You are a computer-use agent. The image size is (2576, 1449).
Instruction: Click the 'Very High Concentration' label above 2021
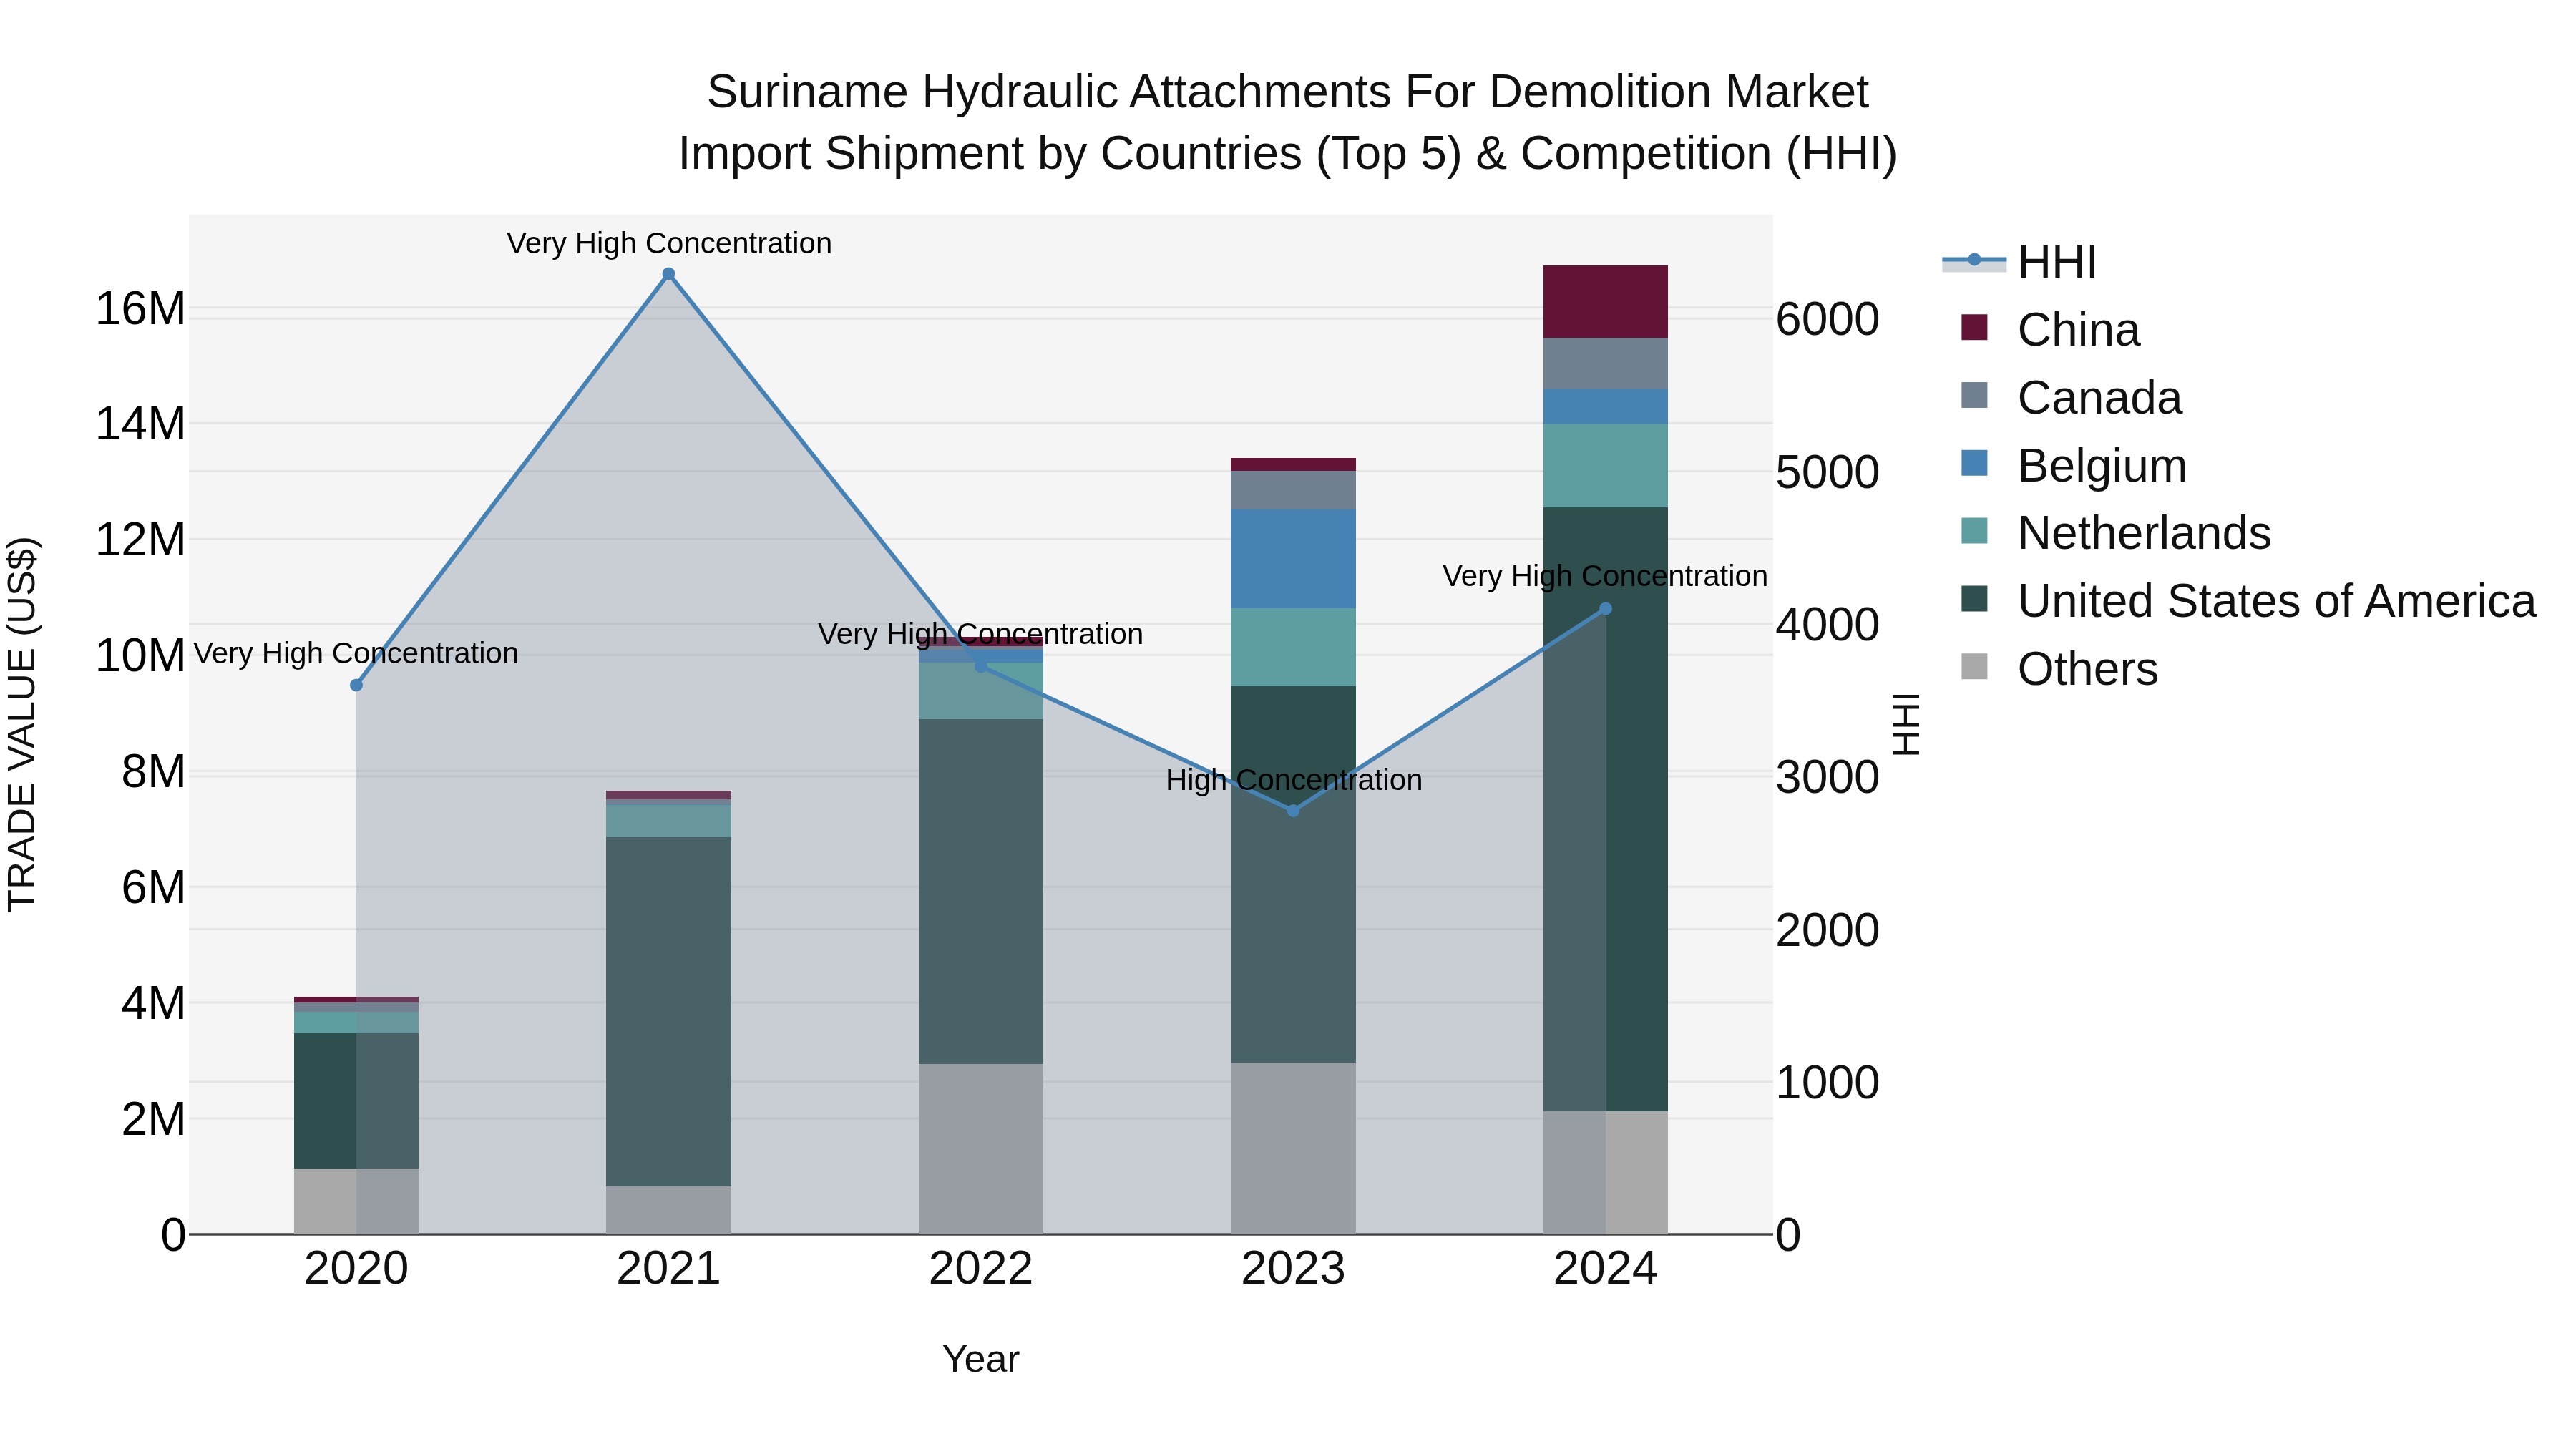pyautogui.click(x=669, y=243)
